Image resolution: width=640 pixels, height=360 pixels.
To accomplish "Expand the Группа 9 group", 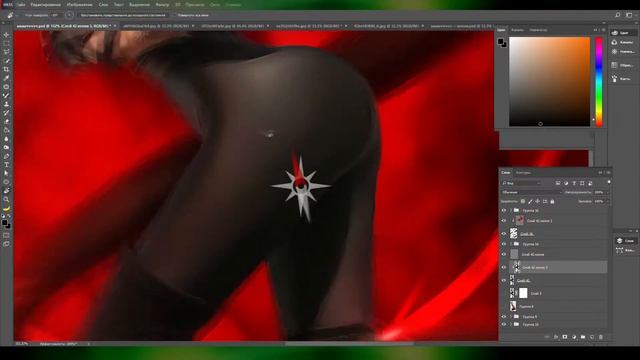I will 511,317.
